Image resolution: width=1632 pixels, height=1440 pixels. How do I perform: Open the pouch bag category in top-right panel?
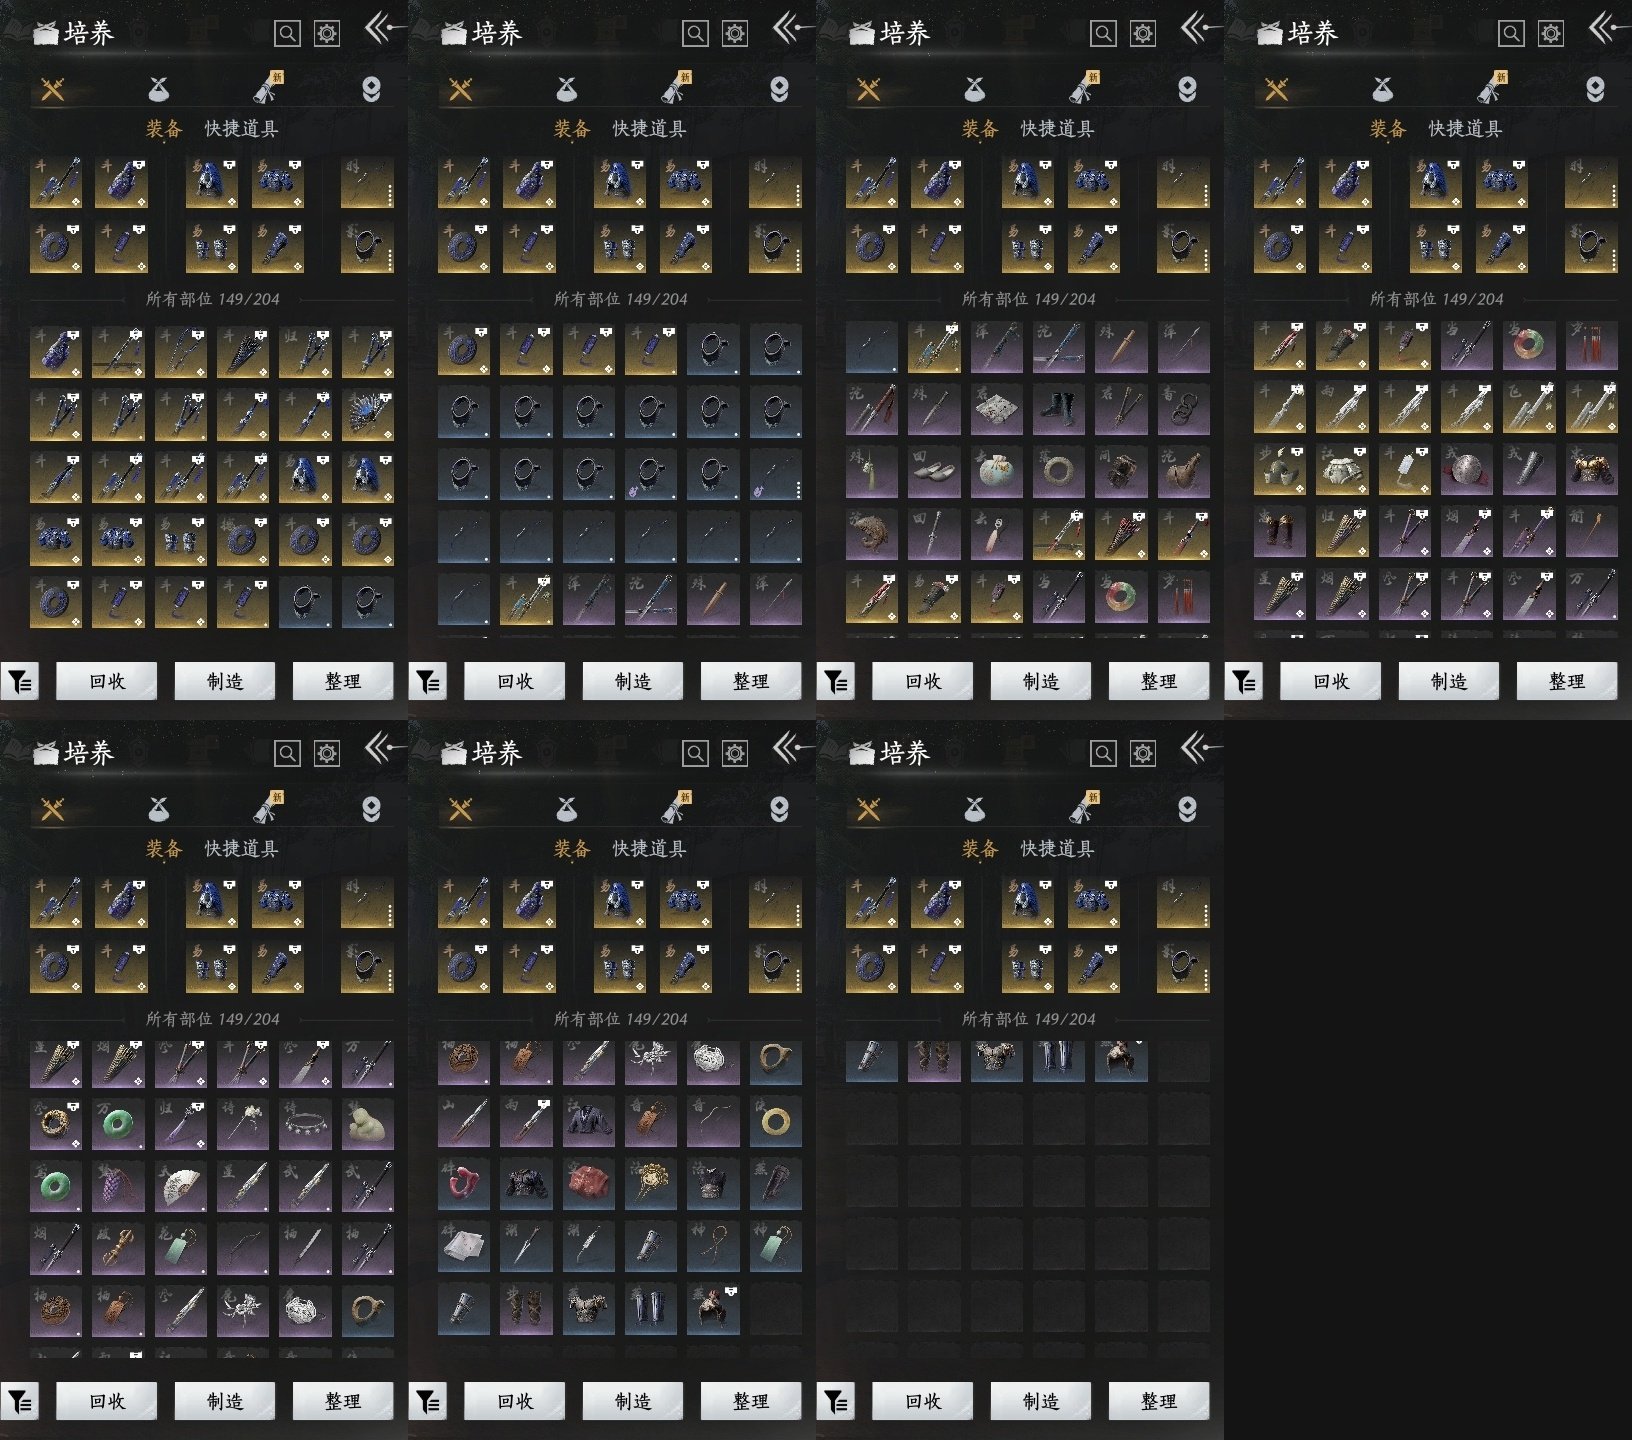click(1382, 90)
